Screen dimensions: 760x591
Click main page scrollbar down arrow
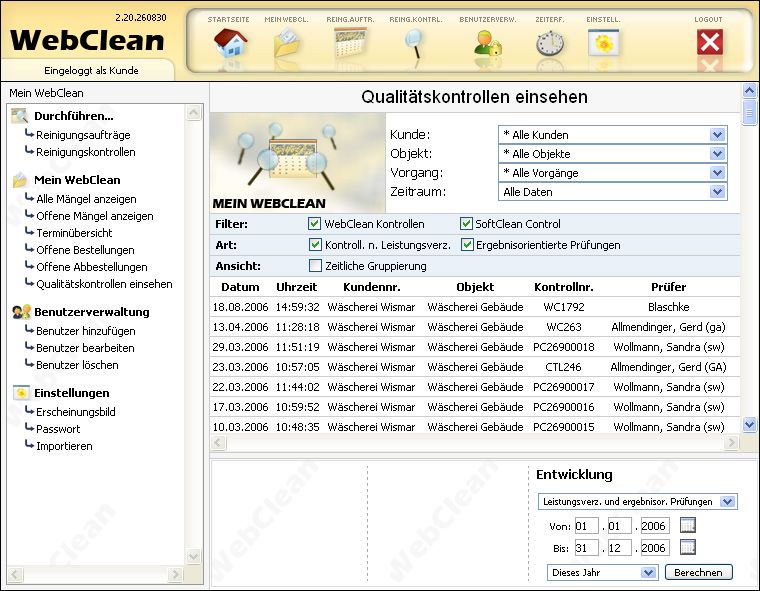pyautogui.click(x=749, y=425)
